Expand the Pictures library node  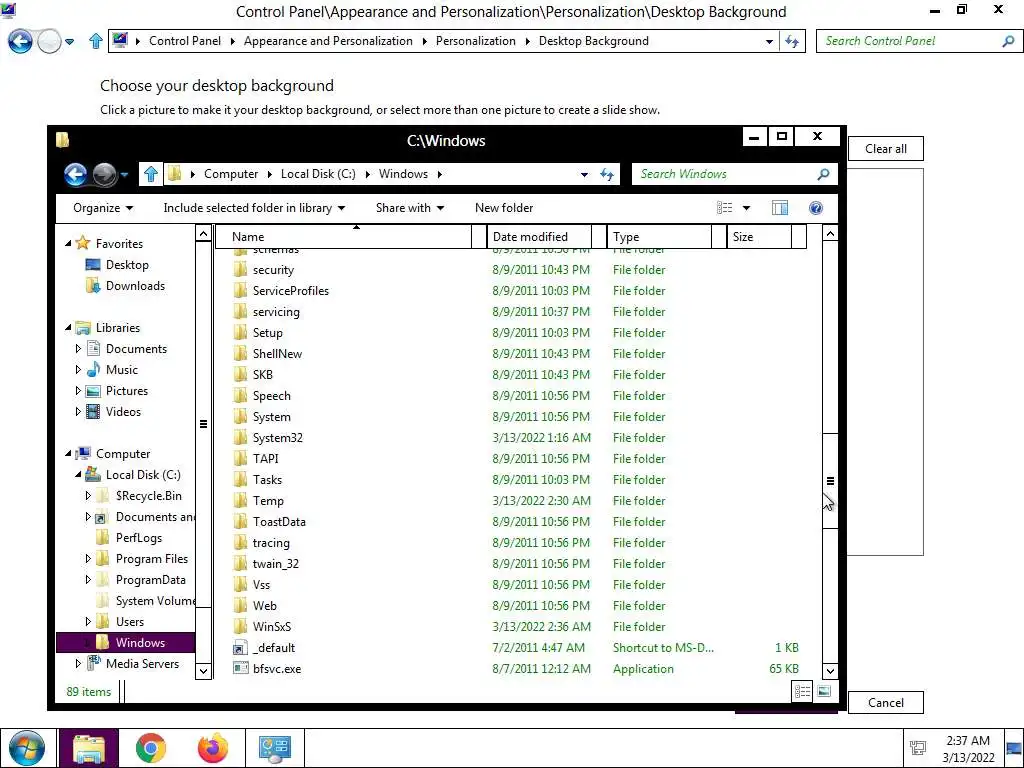coord(78,391)
